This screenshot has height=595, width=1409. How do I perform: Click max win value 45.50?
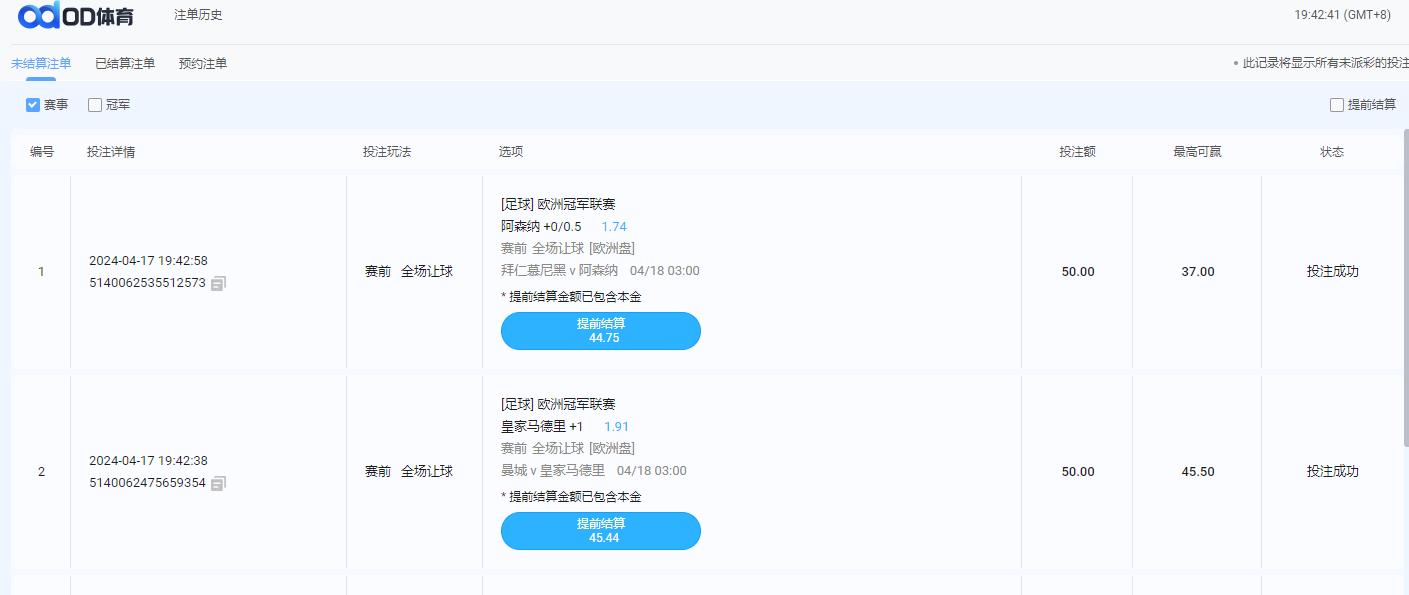[x=1198, y=472]
